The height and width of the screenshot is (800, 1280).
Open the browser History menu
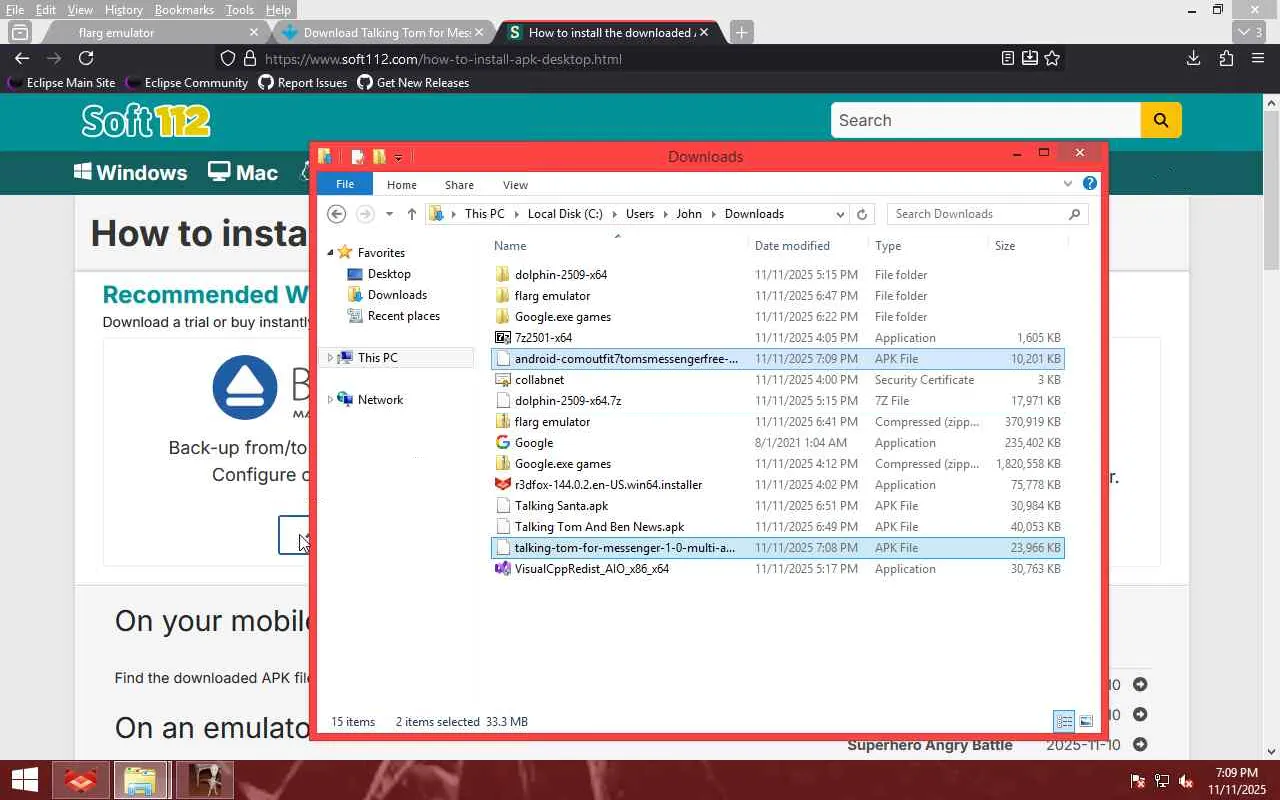tap(123, 10)
